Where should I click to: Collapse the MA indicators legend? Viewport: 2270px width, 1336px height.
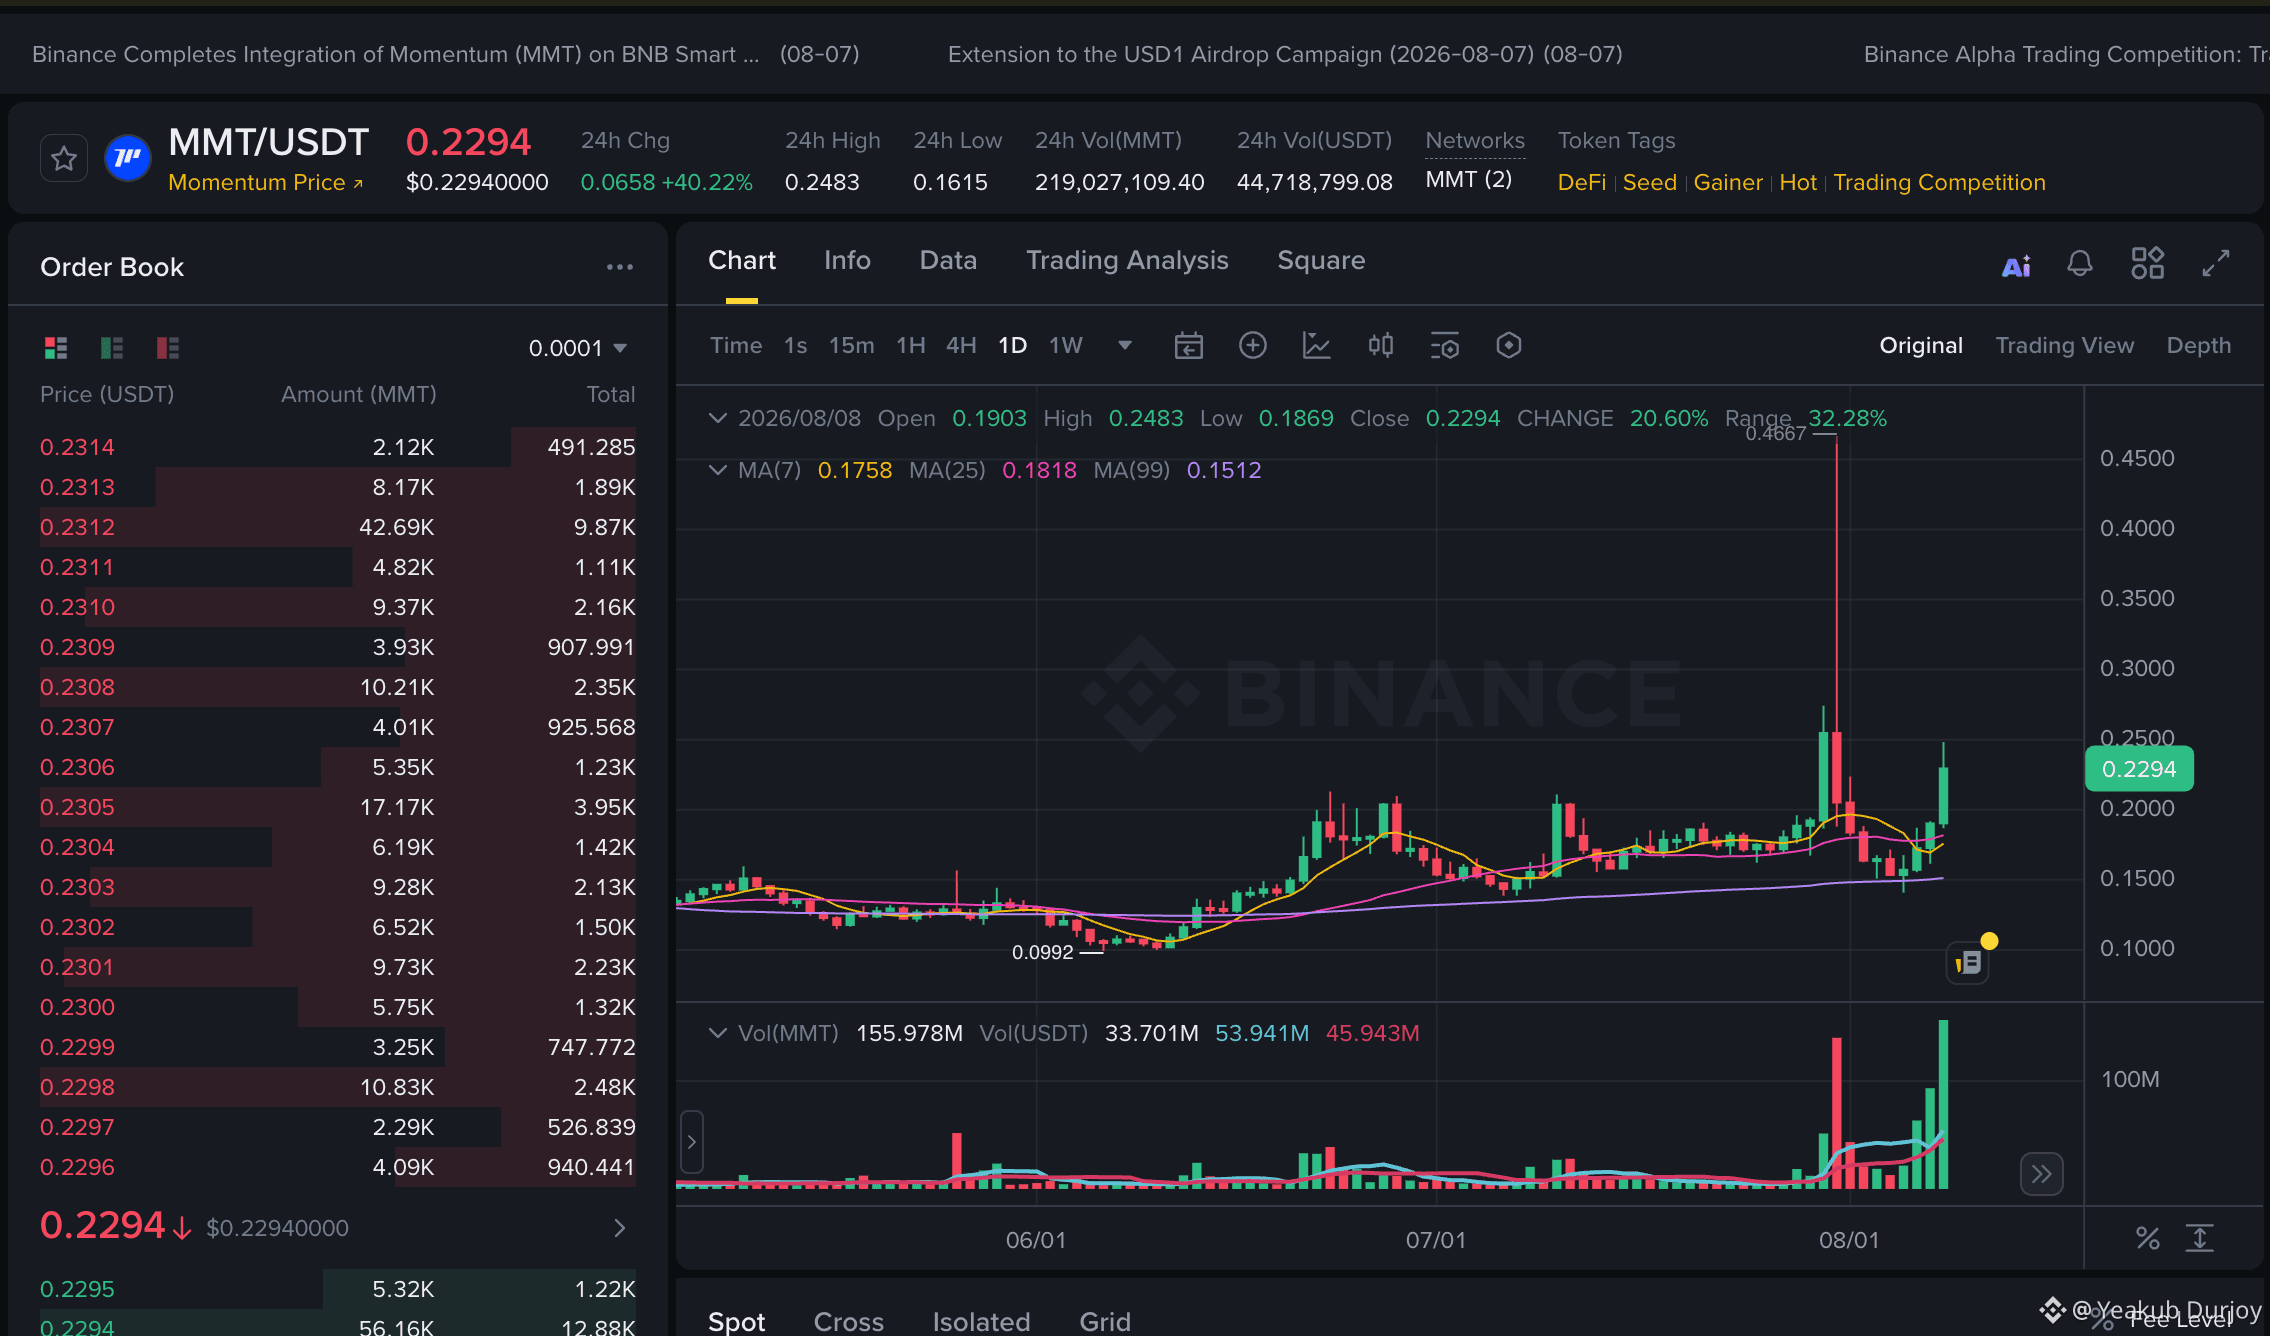point(717,470)
